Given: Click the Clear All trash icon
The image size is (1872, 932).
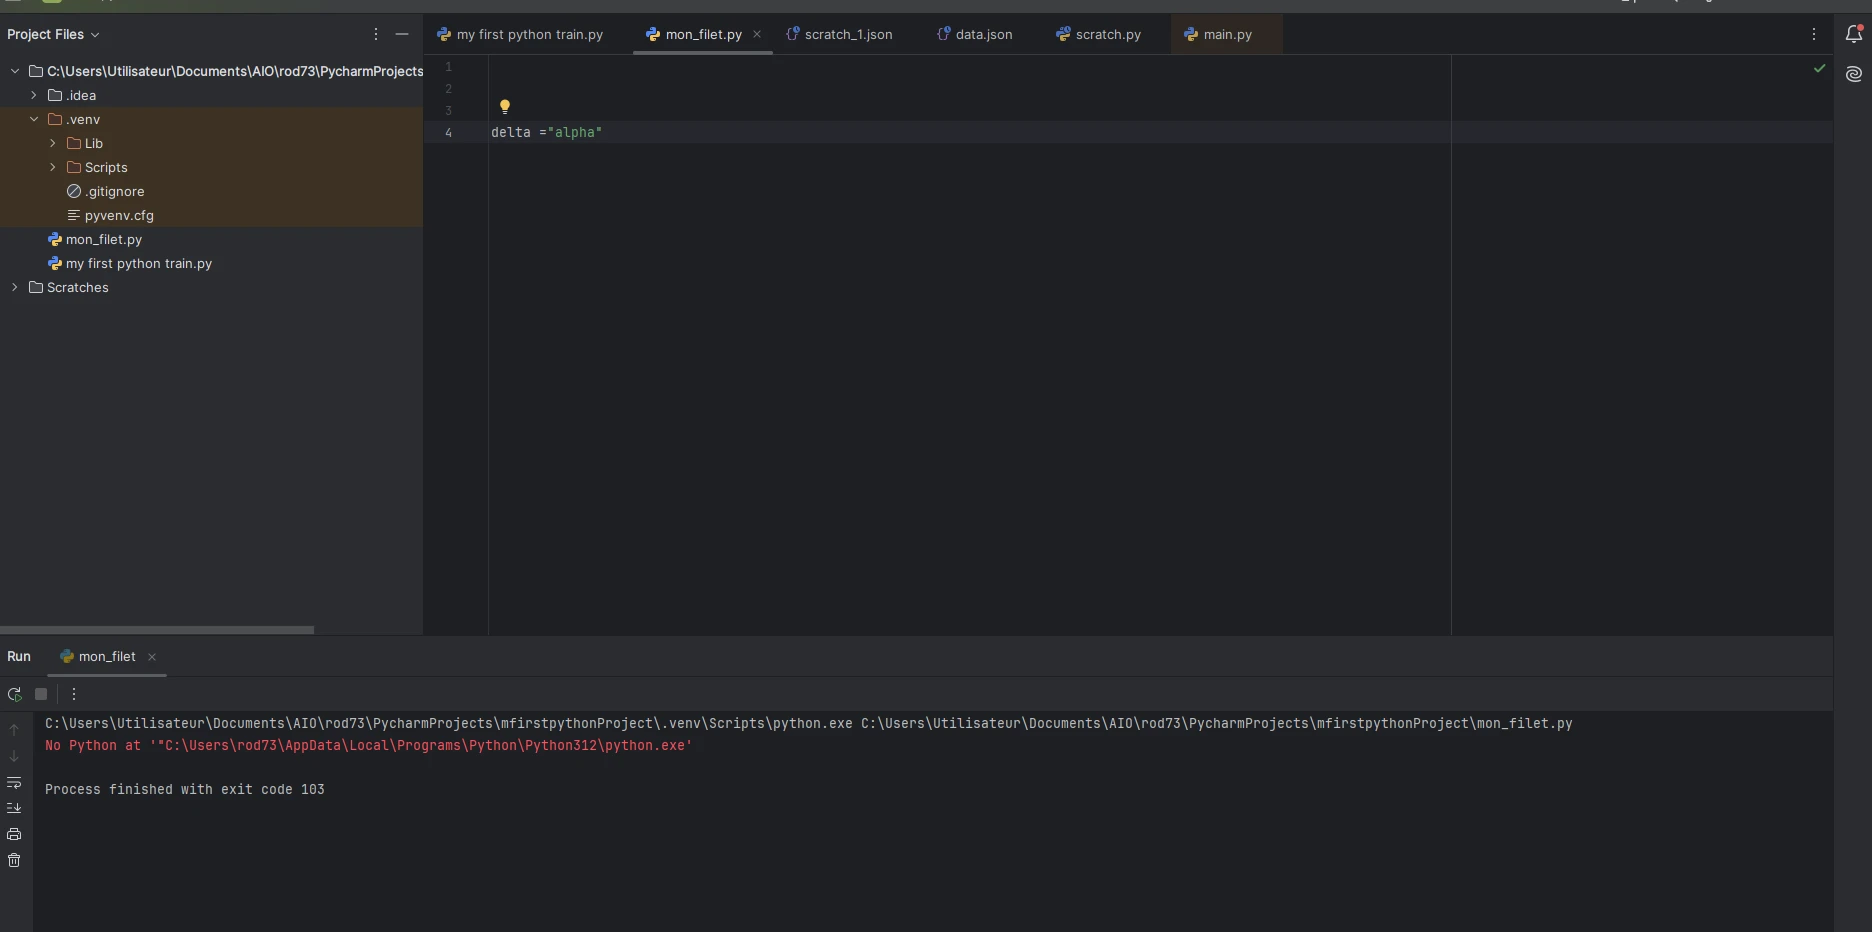Looking at the screenshot, I should click(x=14, y=860).
